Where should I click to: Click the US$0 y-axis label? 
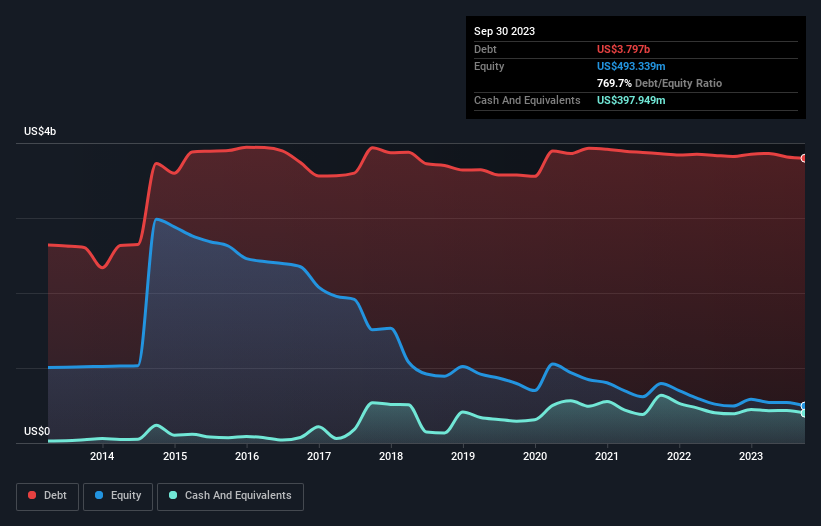click(x=37, y=431)
